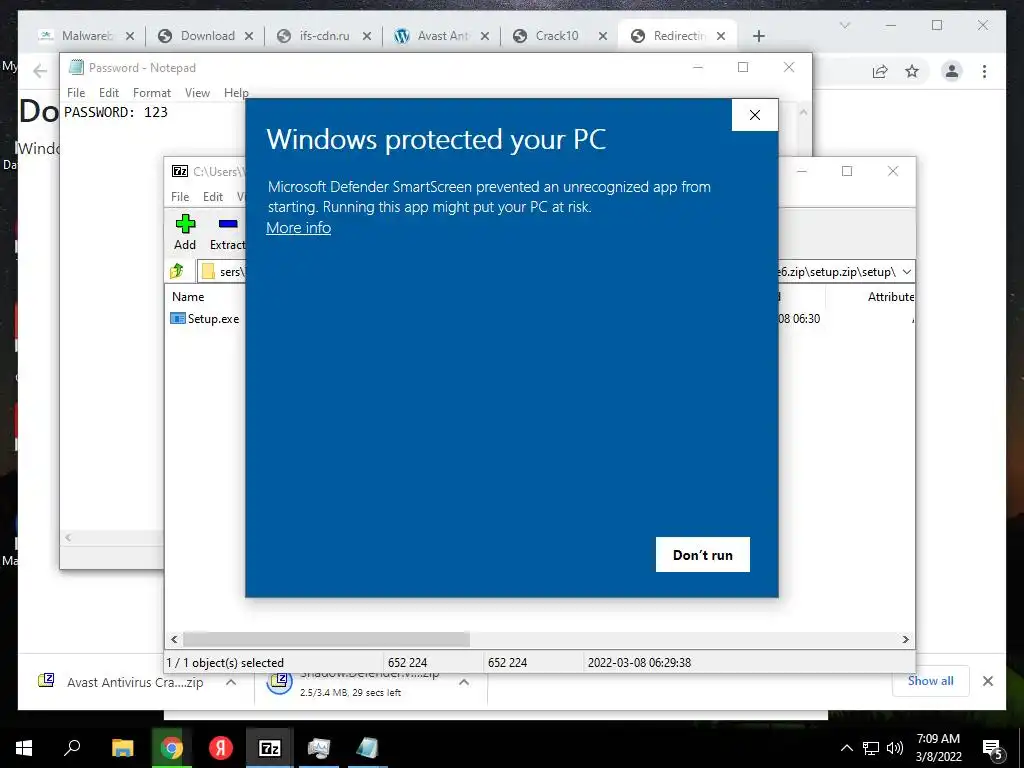Viewport: 1024px width, 768px height.
Task: Click Show all downloads button
Action: 931,681
